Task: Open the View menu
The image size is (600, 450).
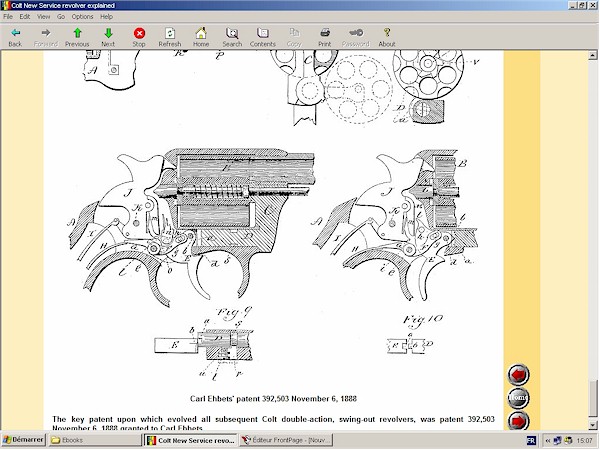Action: click(43, 16)
